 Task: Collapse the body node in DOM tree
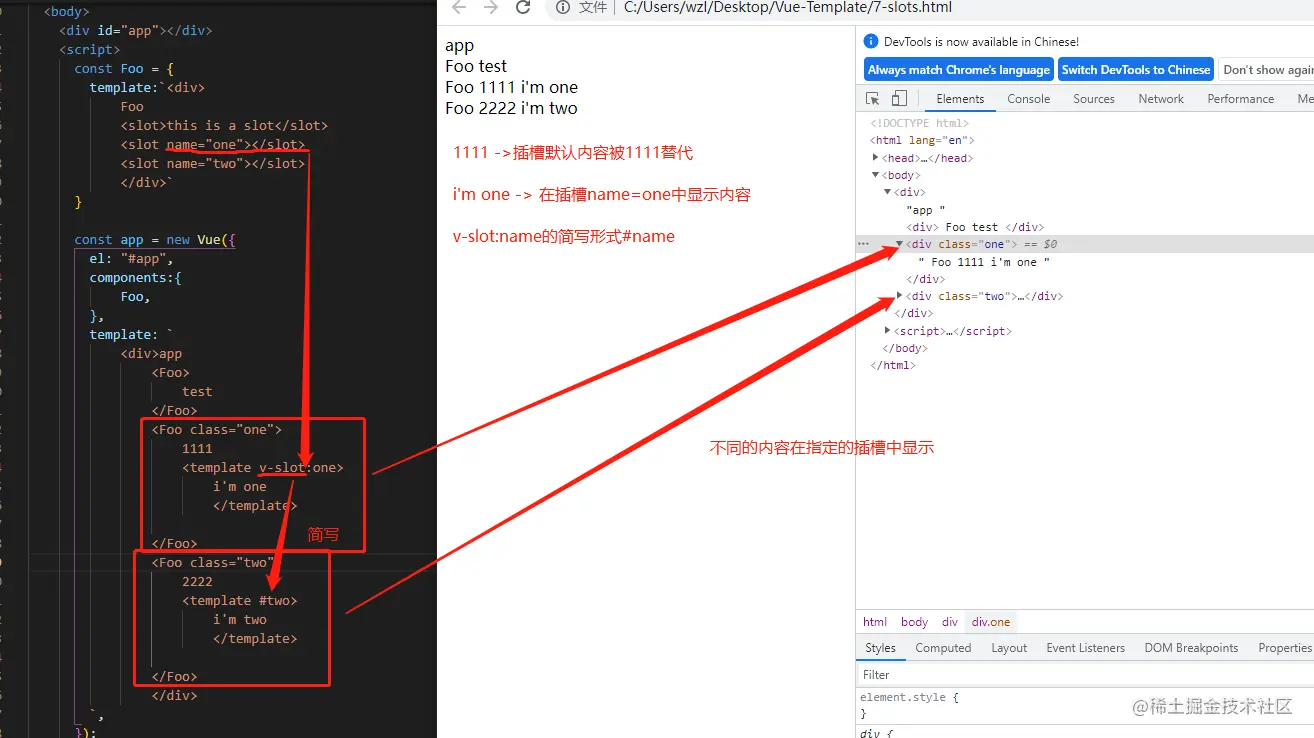click(x=876, y=175)
